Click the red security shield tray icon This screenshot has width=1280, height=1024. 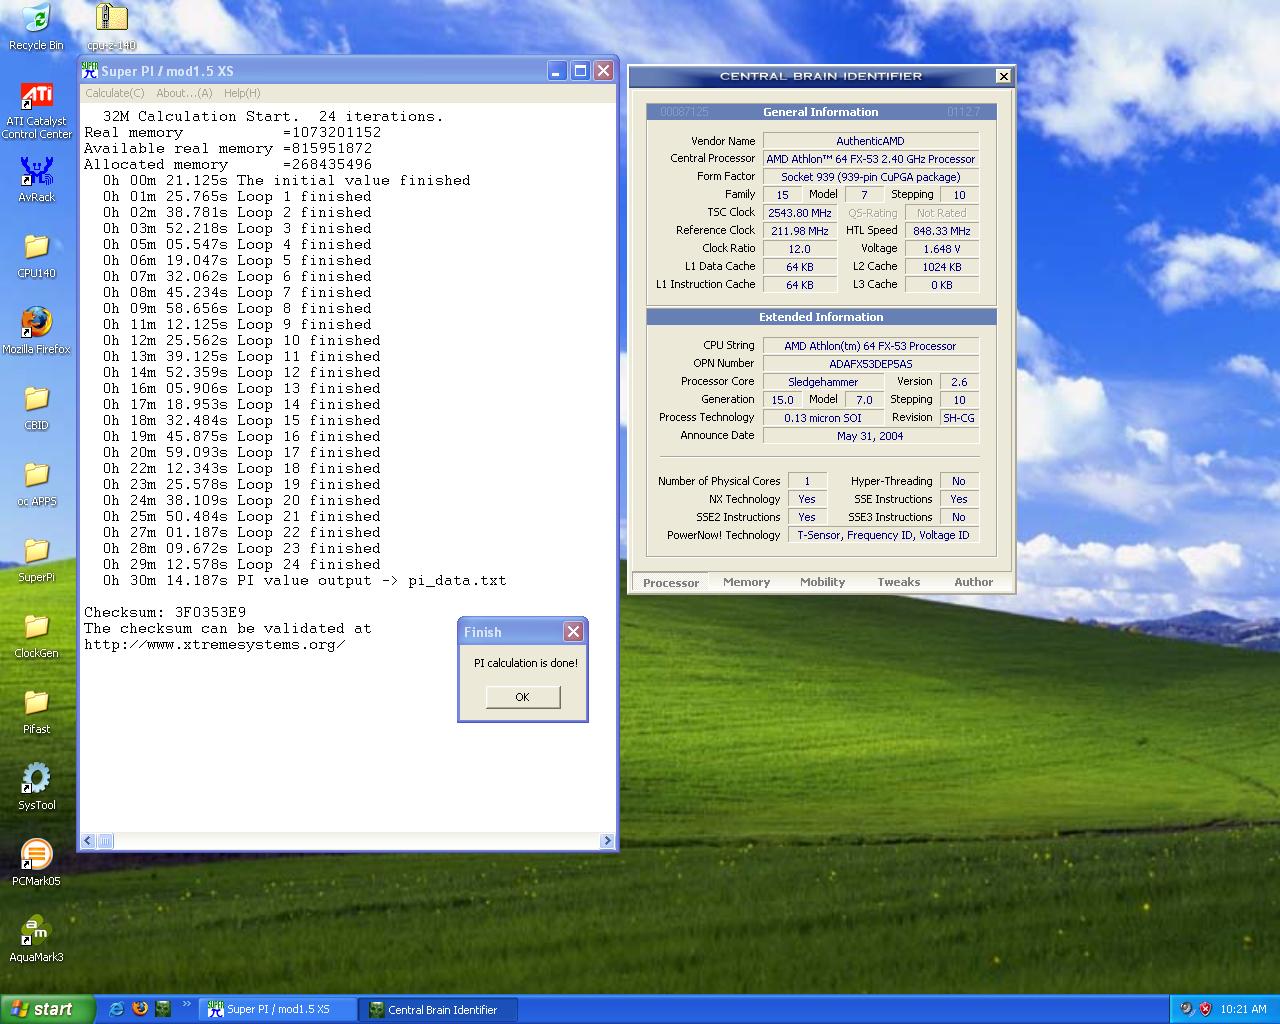pyautogui.click(x=1206, y=1009)
